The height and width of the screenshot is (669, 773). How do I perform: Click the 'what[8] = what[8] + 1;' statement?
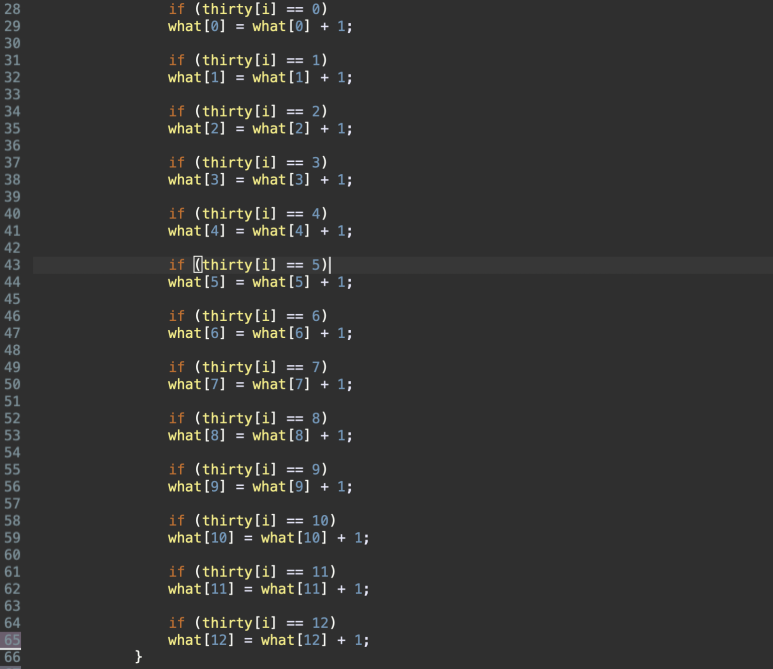[x=260, y=436]
